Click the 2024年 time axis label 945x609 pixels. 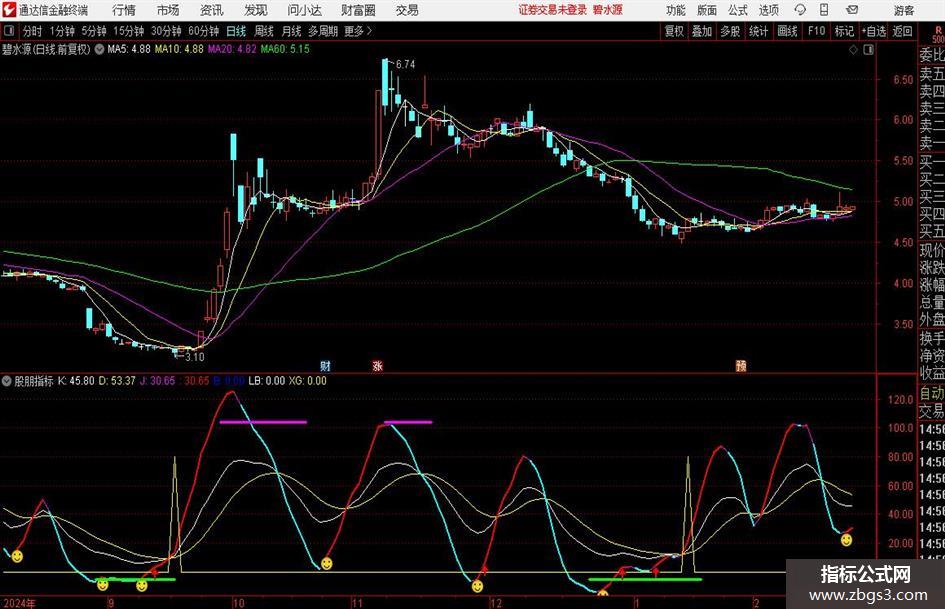pos(18,603)
